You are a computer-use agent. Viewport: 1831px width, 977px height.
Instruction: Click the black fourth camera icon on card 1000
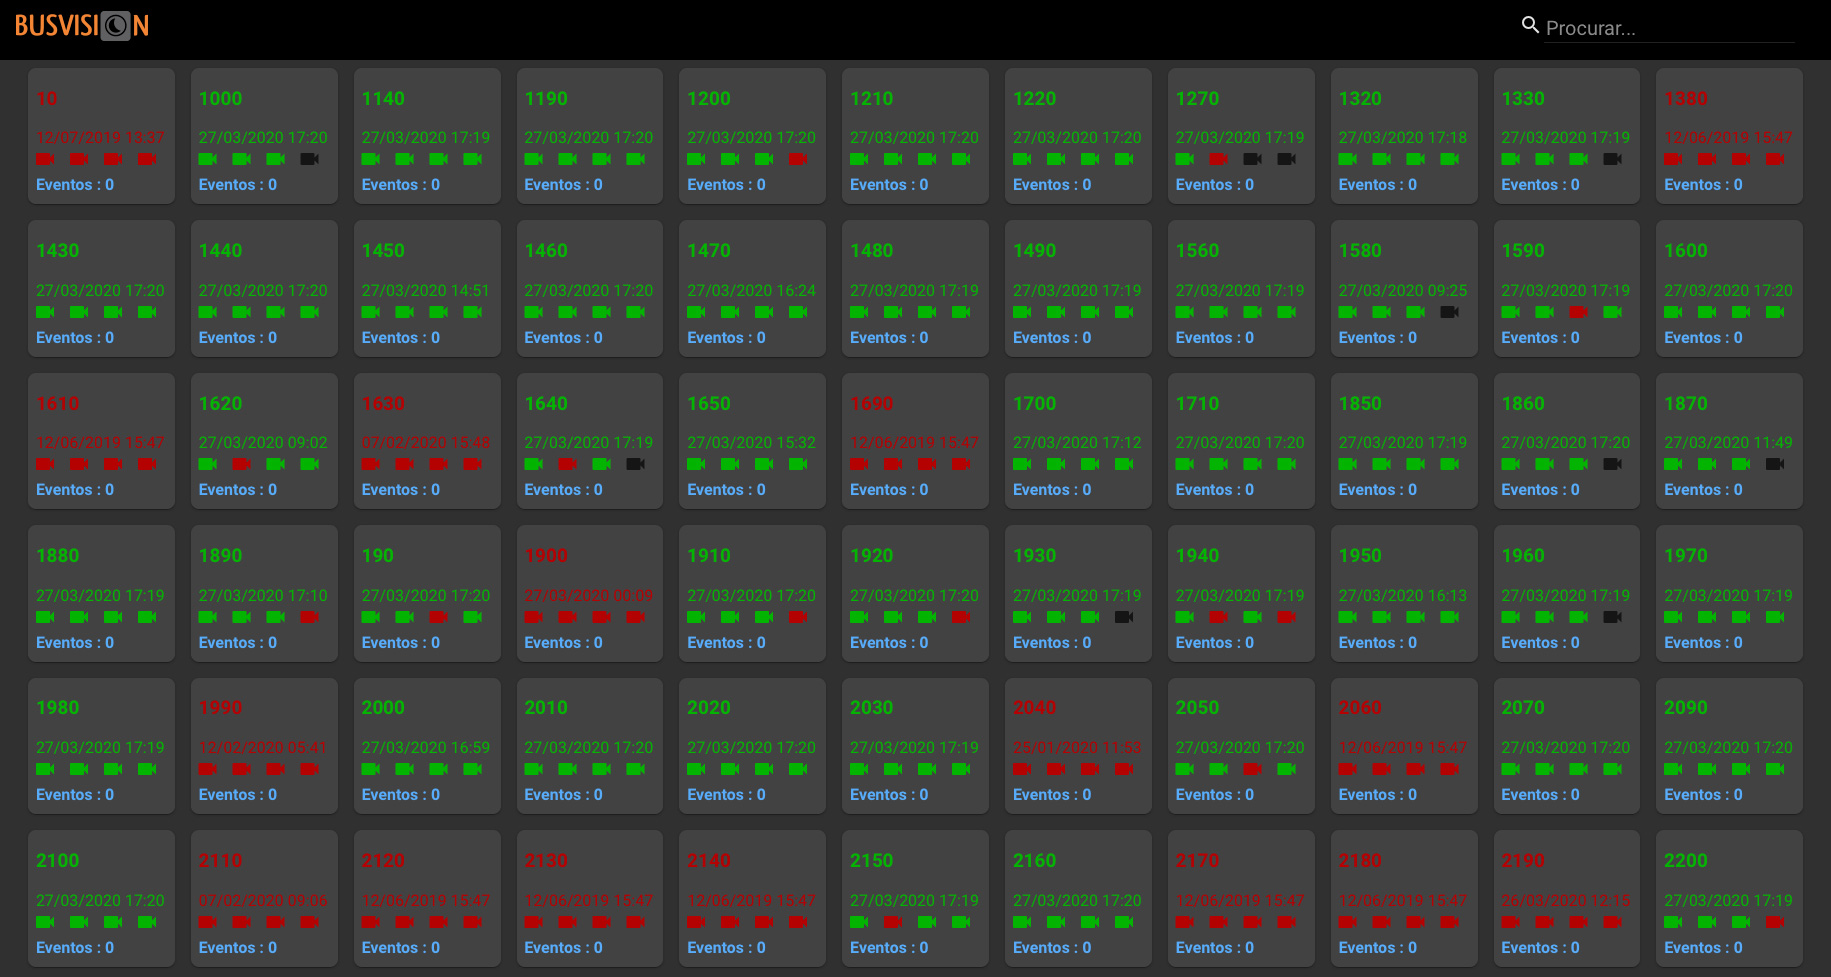pos(310,159)
